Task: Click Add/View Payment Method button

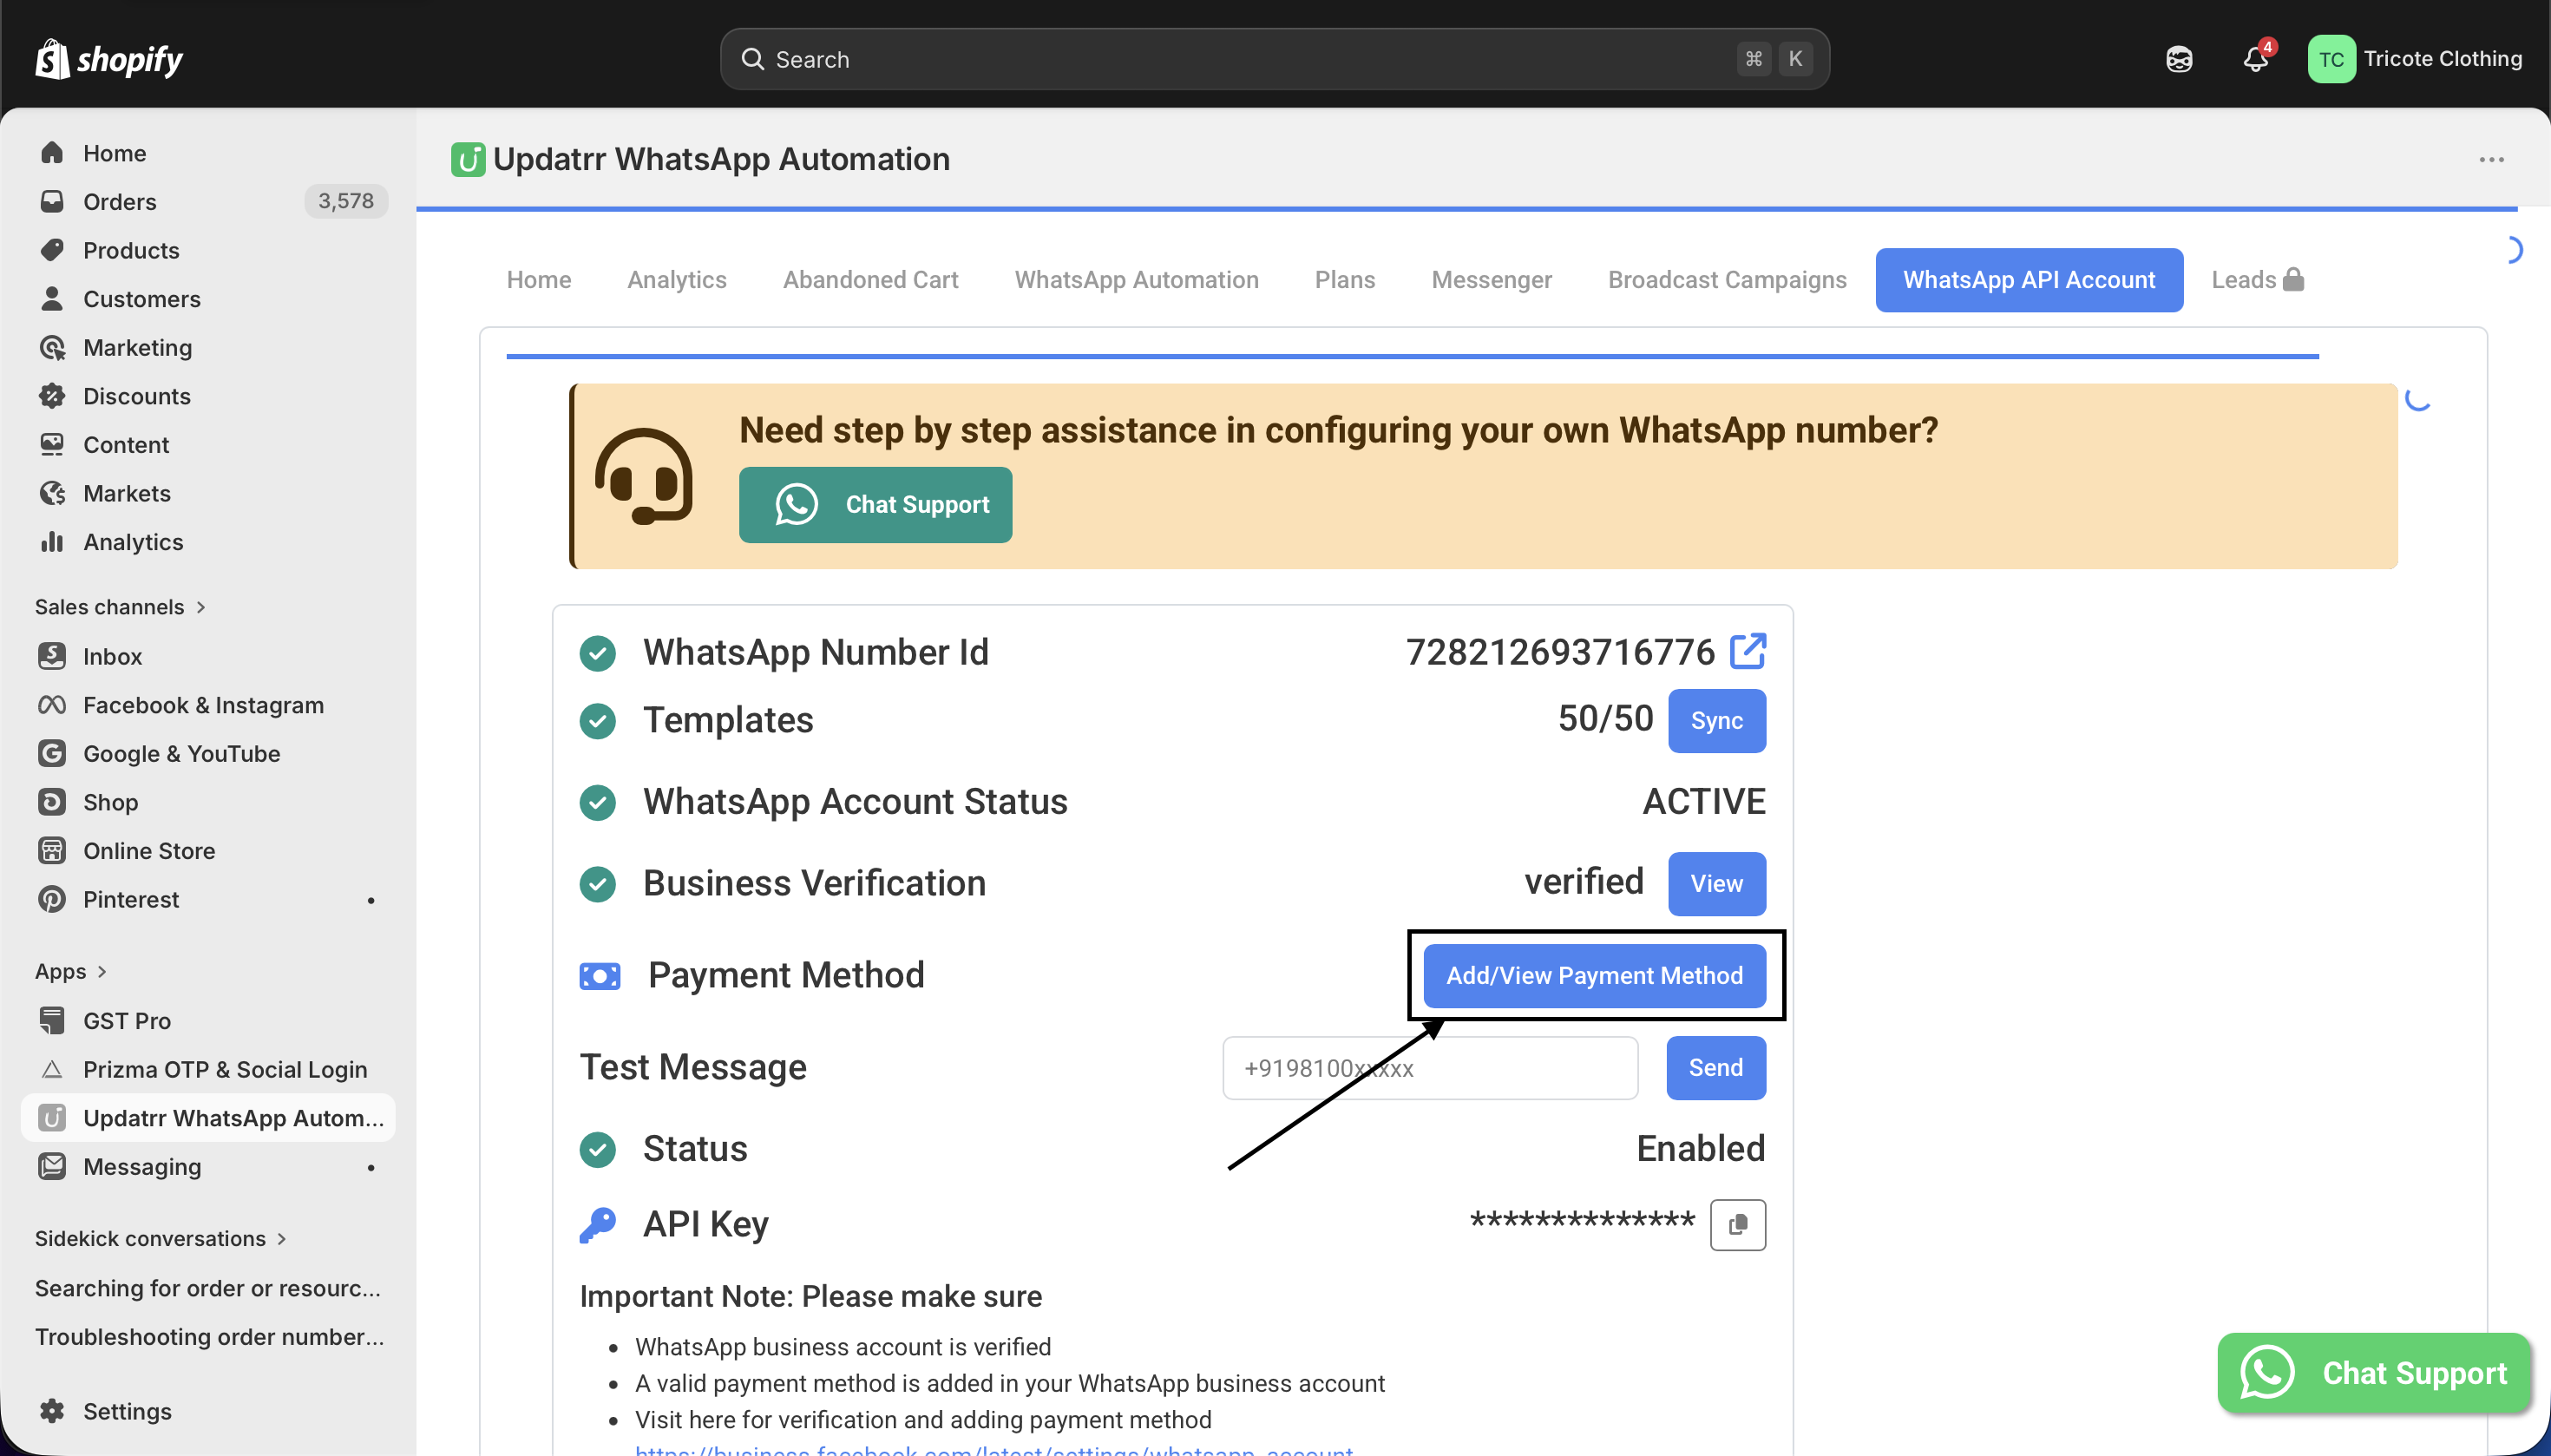Action: click(x=1594, y=975)
